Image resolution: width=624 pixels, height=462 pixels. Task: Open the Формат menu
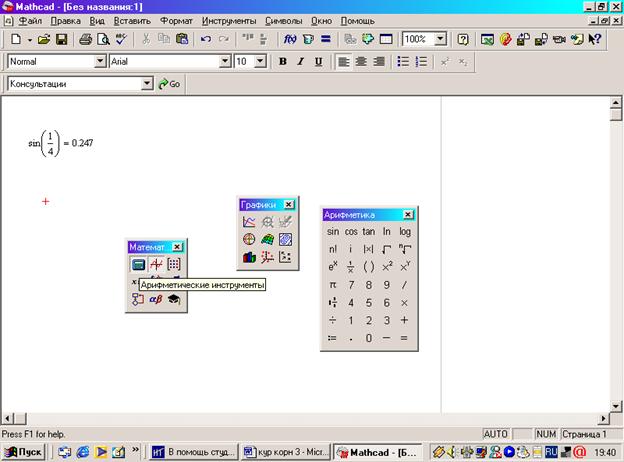(x=176, y=20)
